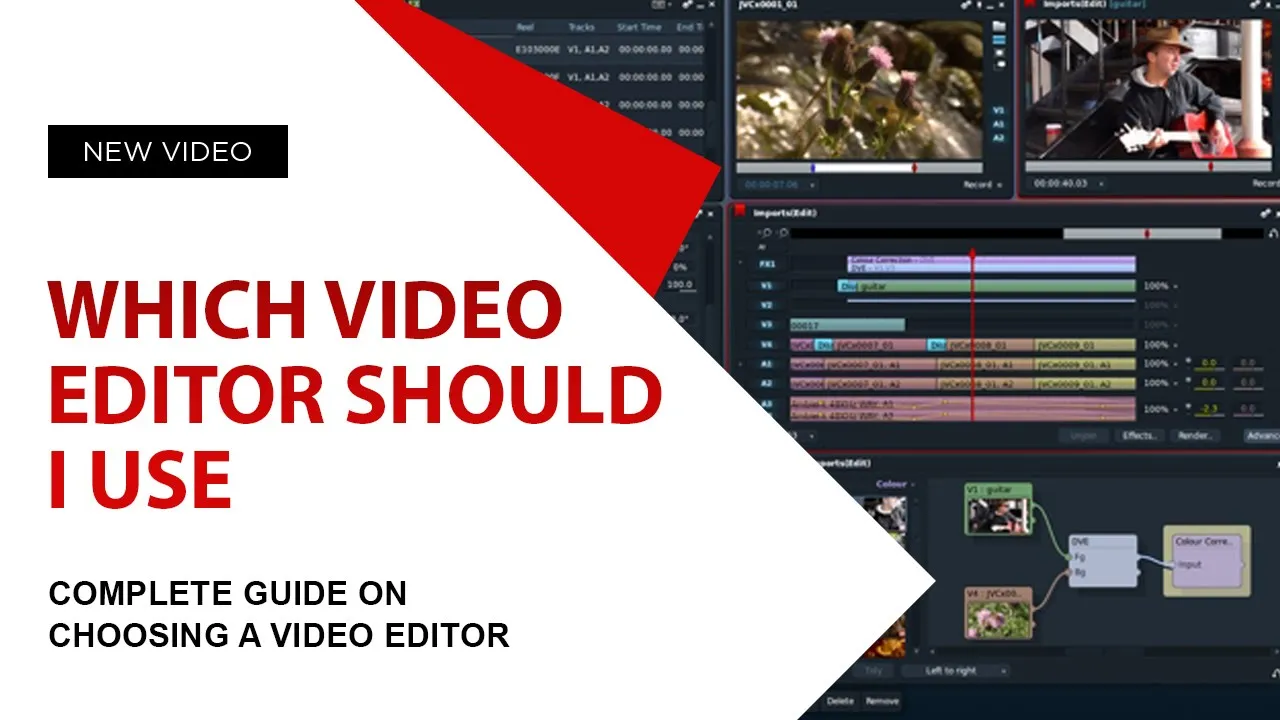Click the NEW VIDEO black label
The width and height of the screenshot is (1280, 720).
(x=168, y=152)
